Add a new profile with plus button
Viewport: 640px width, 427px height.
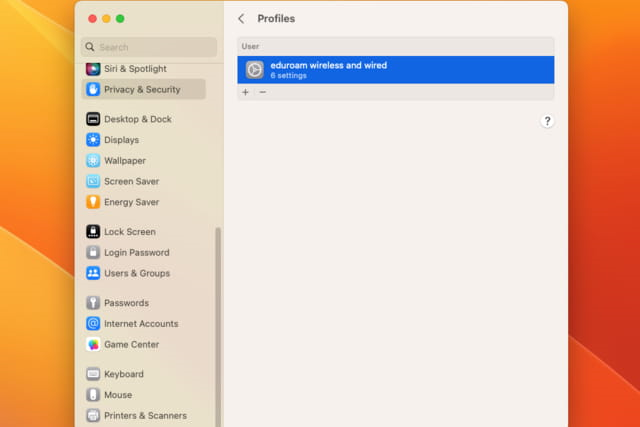coord(246,92)
